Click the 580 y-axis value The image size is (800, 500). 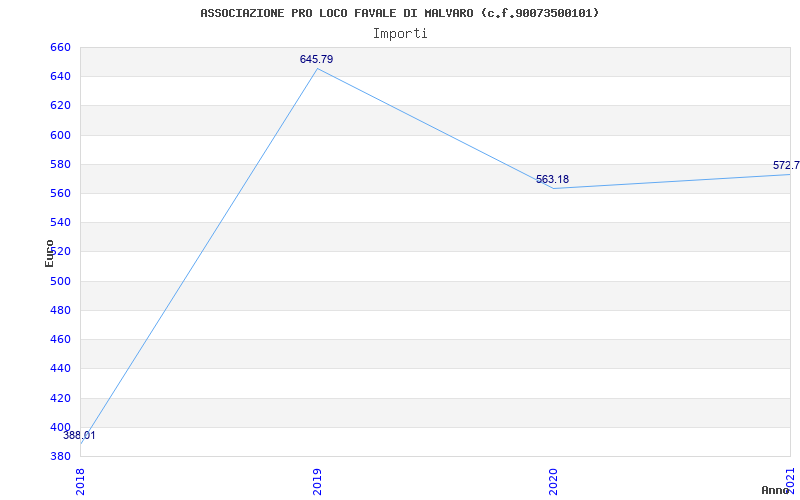[x=60, y=164]
